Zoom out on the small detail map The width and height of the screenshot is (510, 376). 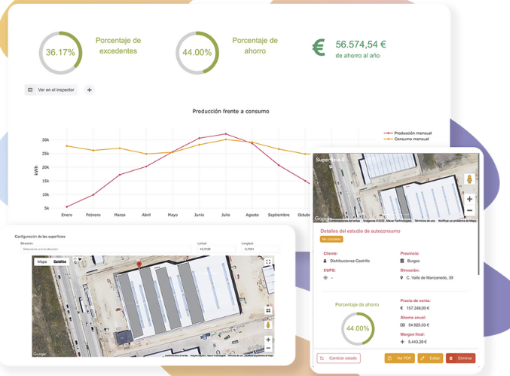[469, 210]
